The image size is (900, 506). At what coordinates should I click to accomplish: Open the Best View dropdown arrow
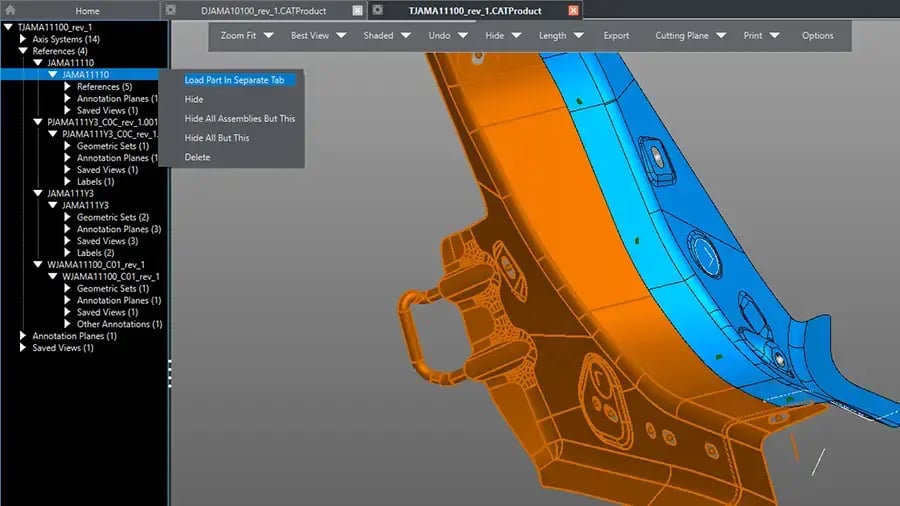click(341, 36)
